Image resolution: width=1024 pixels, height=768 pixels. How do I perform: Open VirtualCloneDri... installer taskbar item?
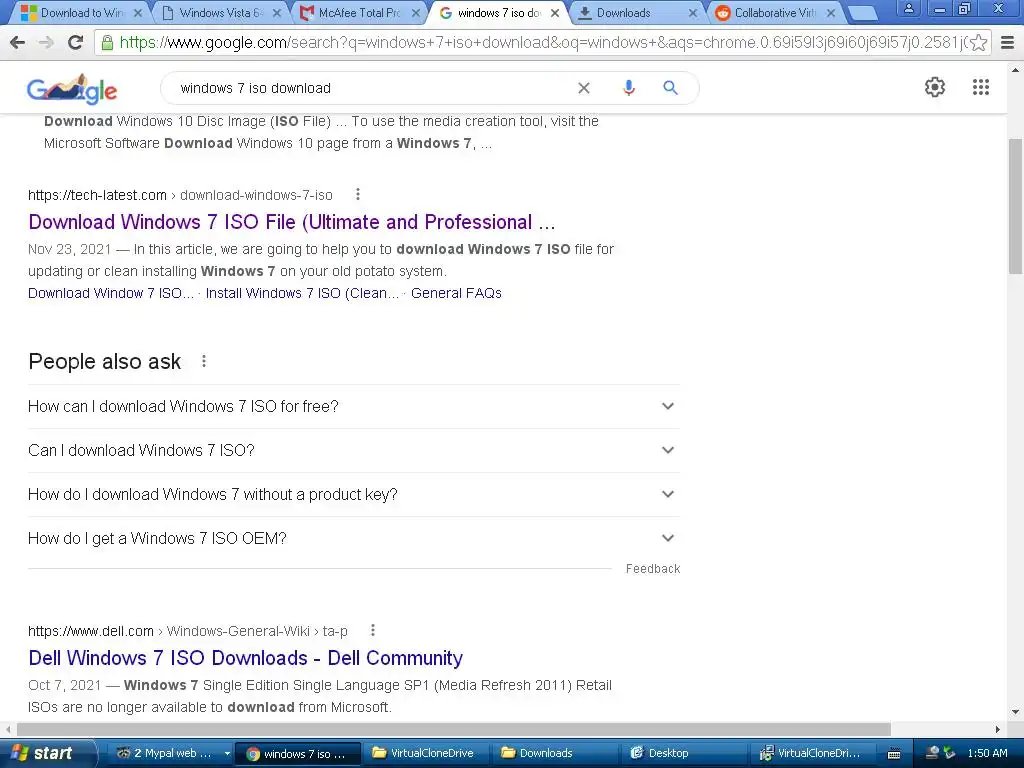click(811, 753)
